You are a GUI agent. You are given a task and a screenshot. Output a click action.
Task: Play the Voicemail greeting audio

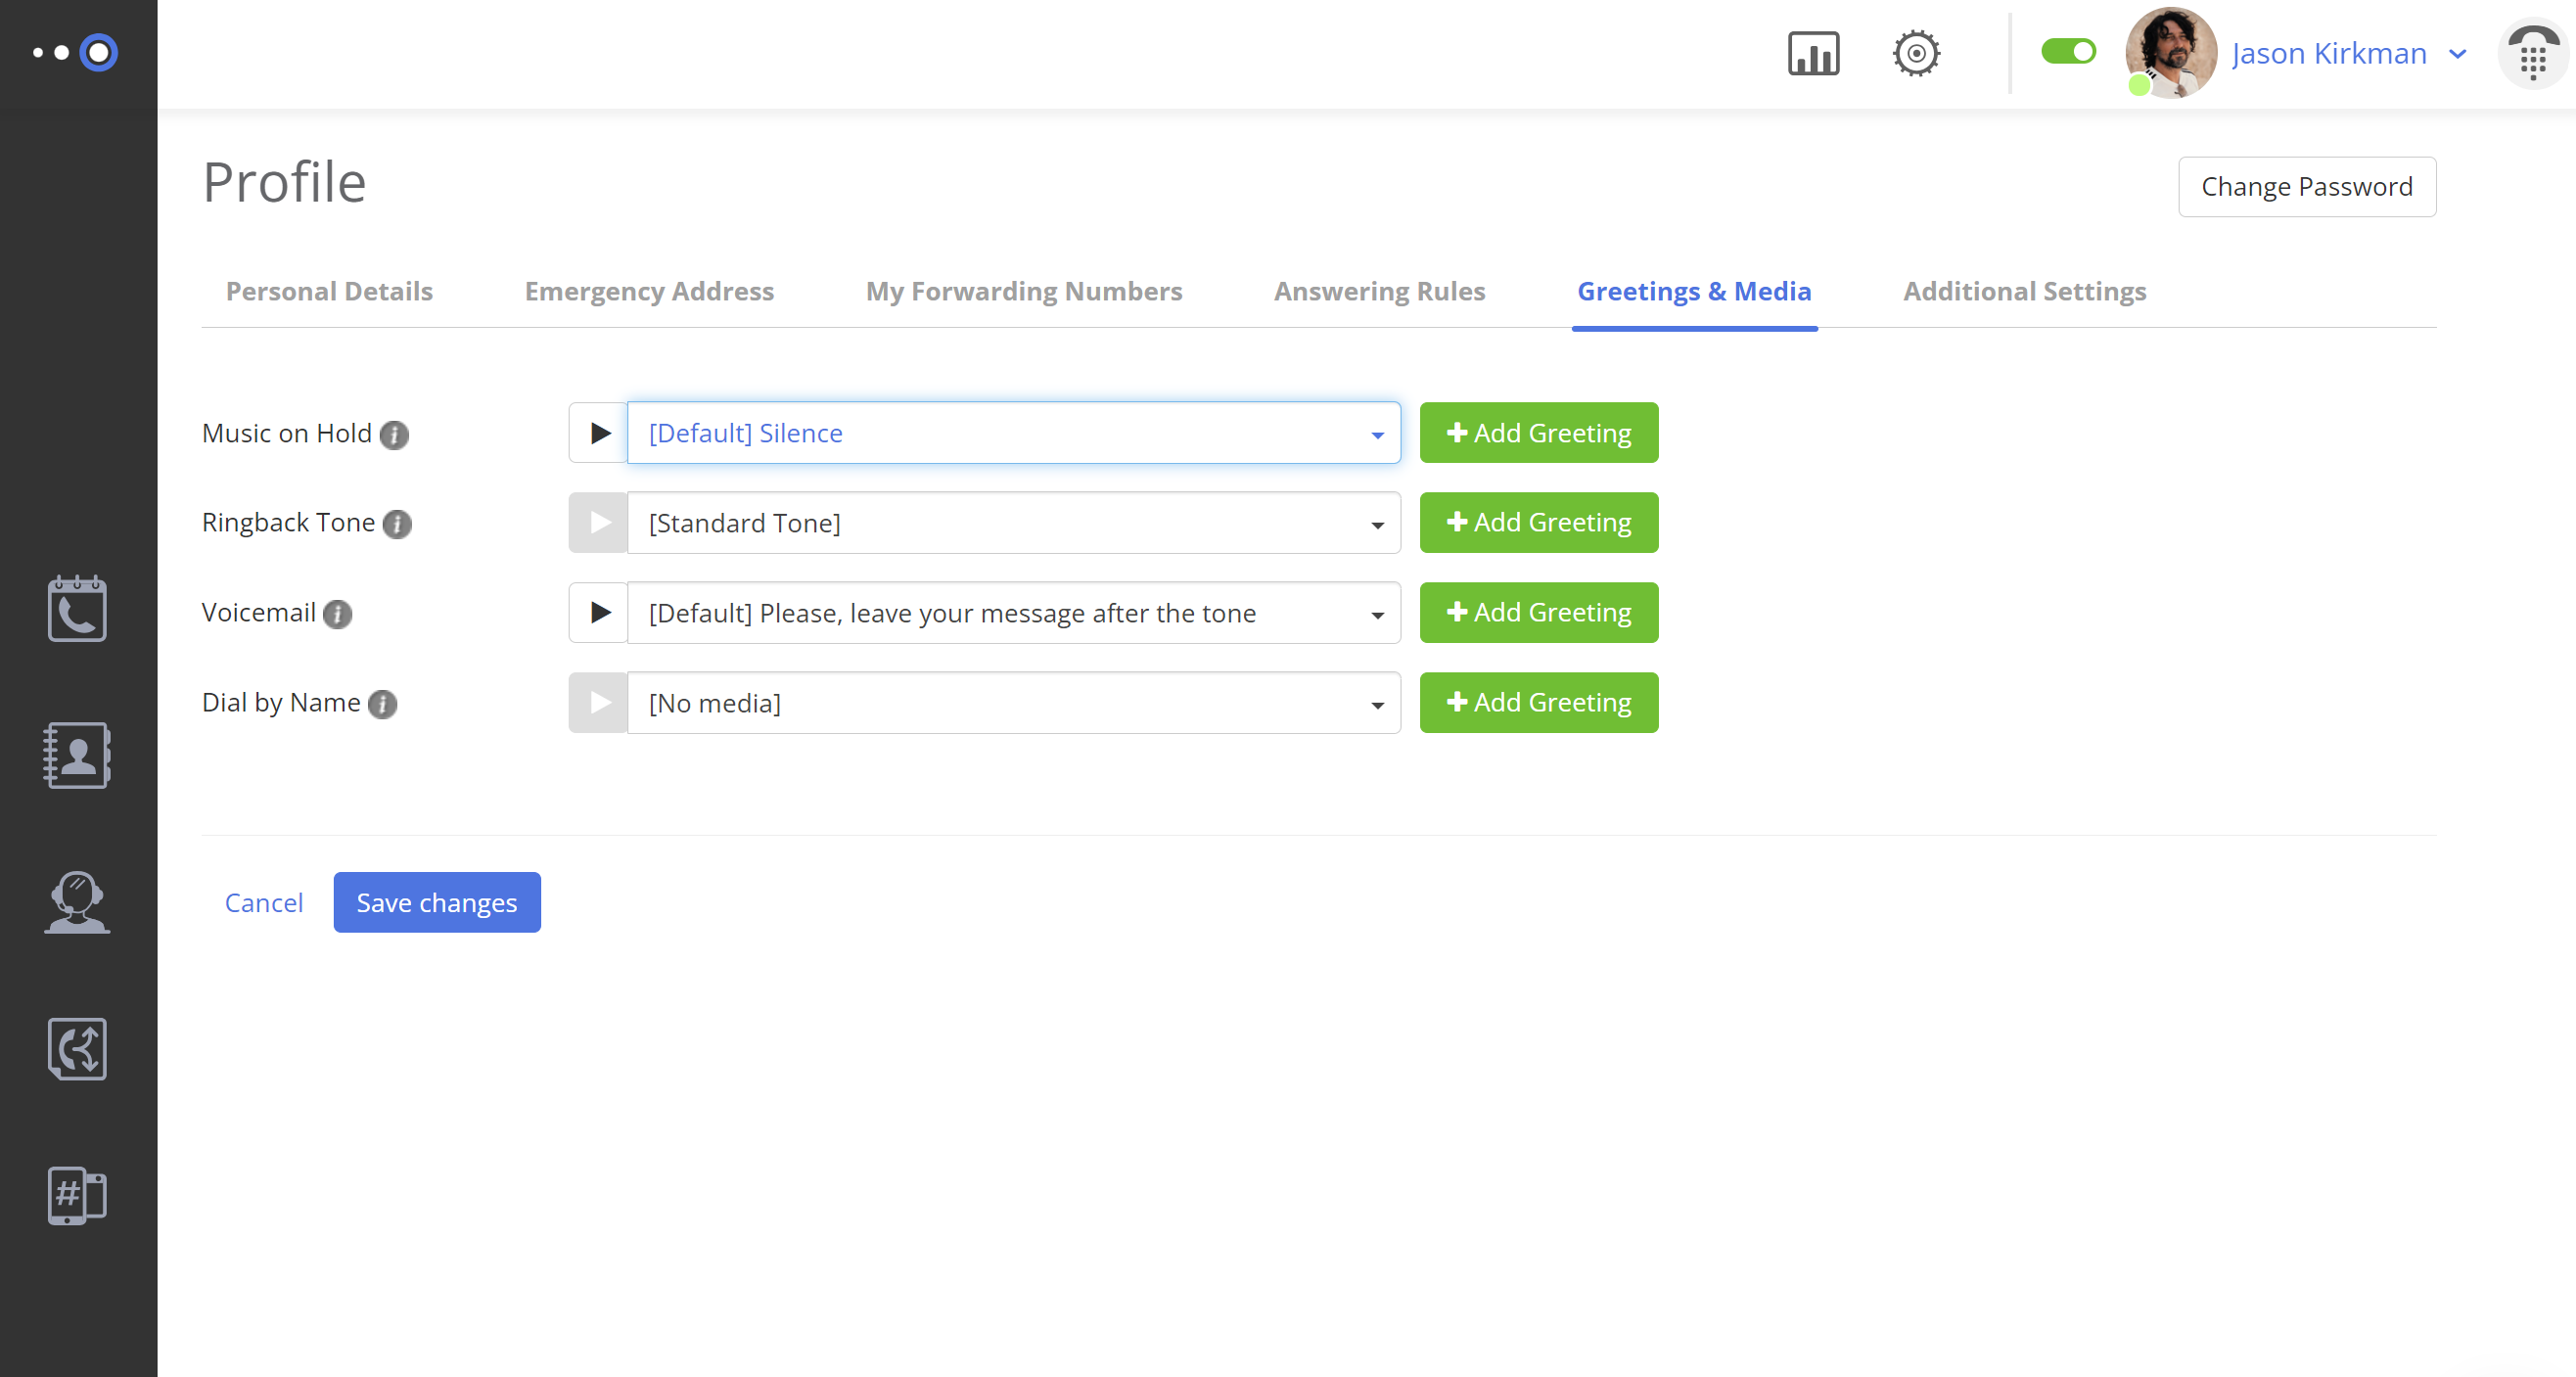pyautogui.click(x=598, y=613)
